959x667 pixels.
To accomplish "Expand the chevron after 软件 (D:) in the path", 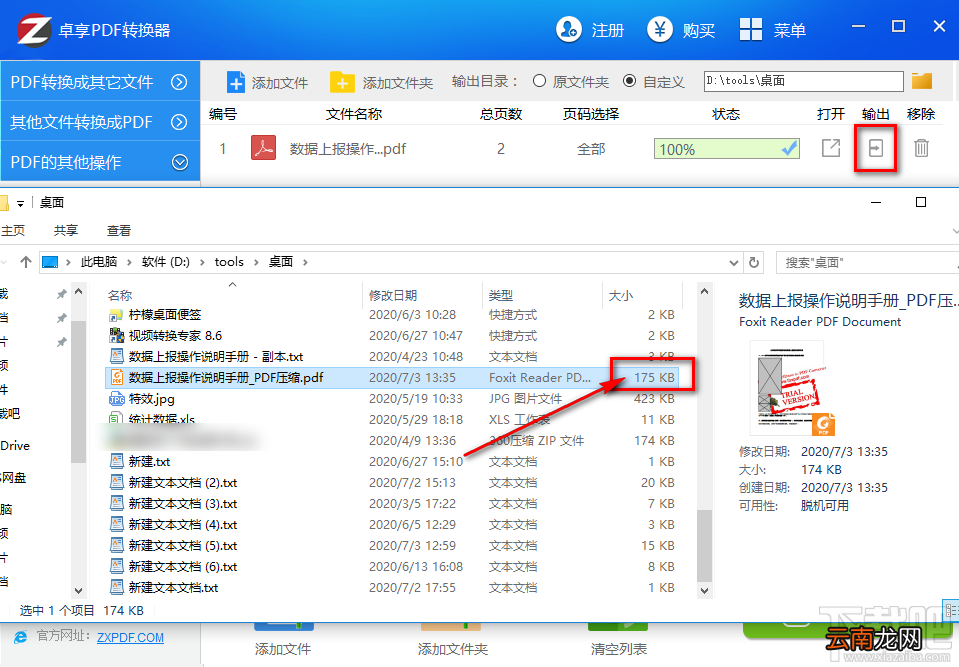I will pyautogui.click(x=202, y=262).
